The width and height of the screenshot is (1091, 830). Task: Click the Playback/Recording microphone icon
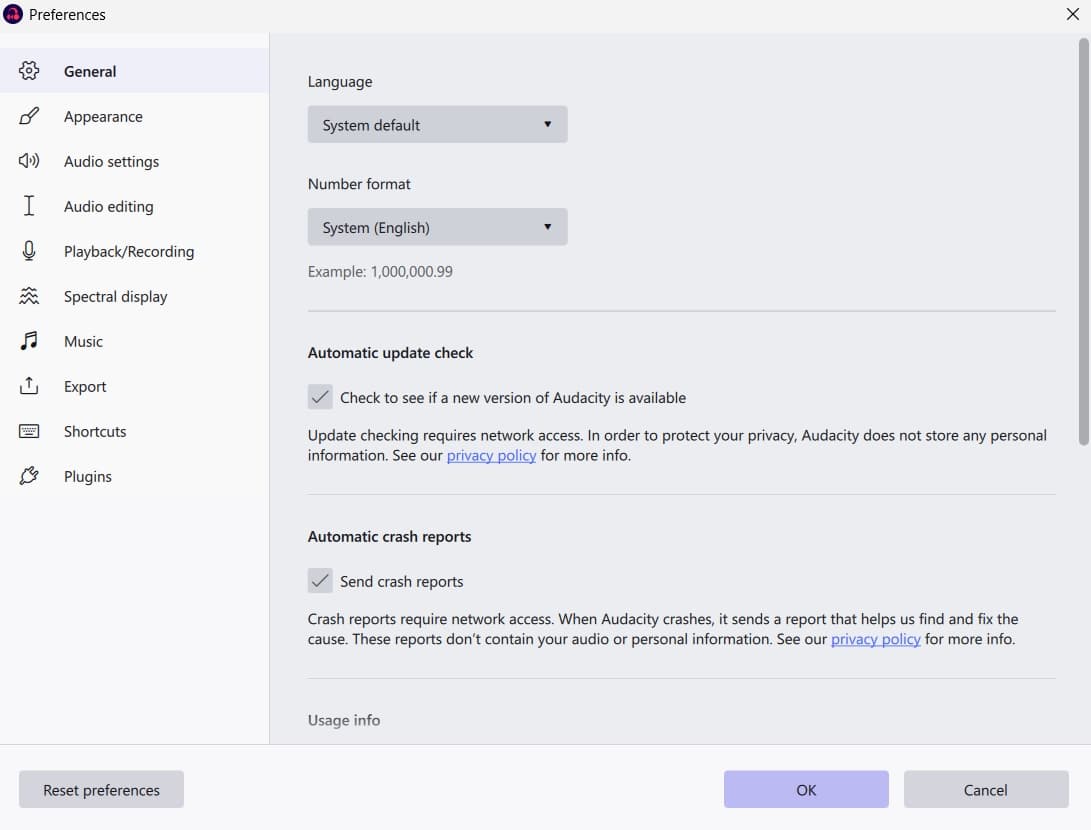tap(29, 251)
